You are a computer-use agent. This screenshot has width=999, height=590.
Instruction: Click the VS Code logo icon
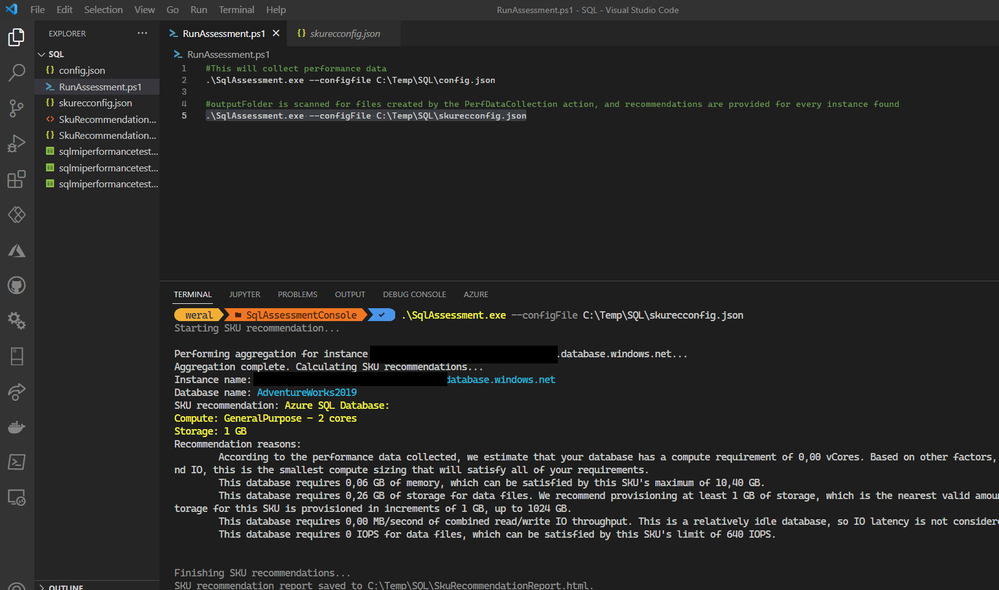tap(11, 10)
